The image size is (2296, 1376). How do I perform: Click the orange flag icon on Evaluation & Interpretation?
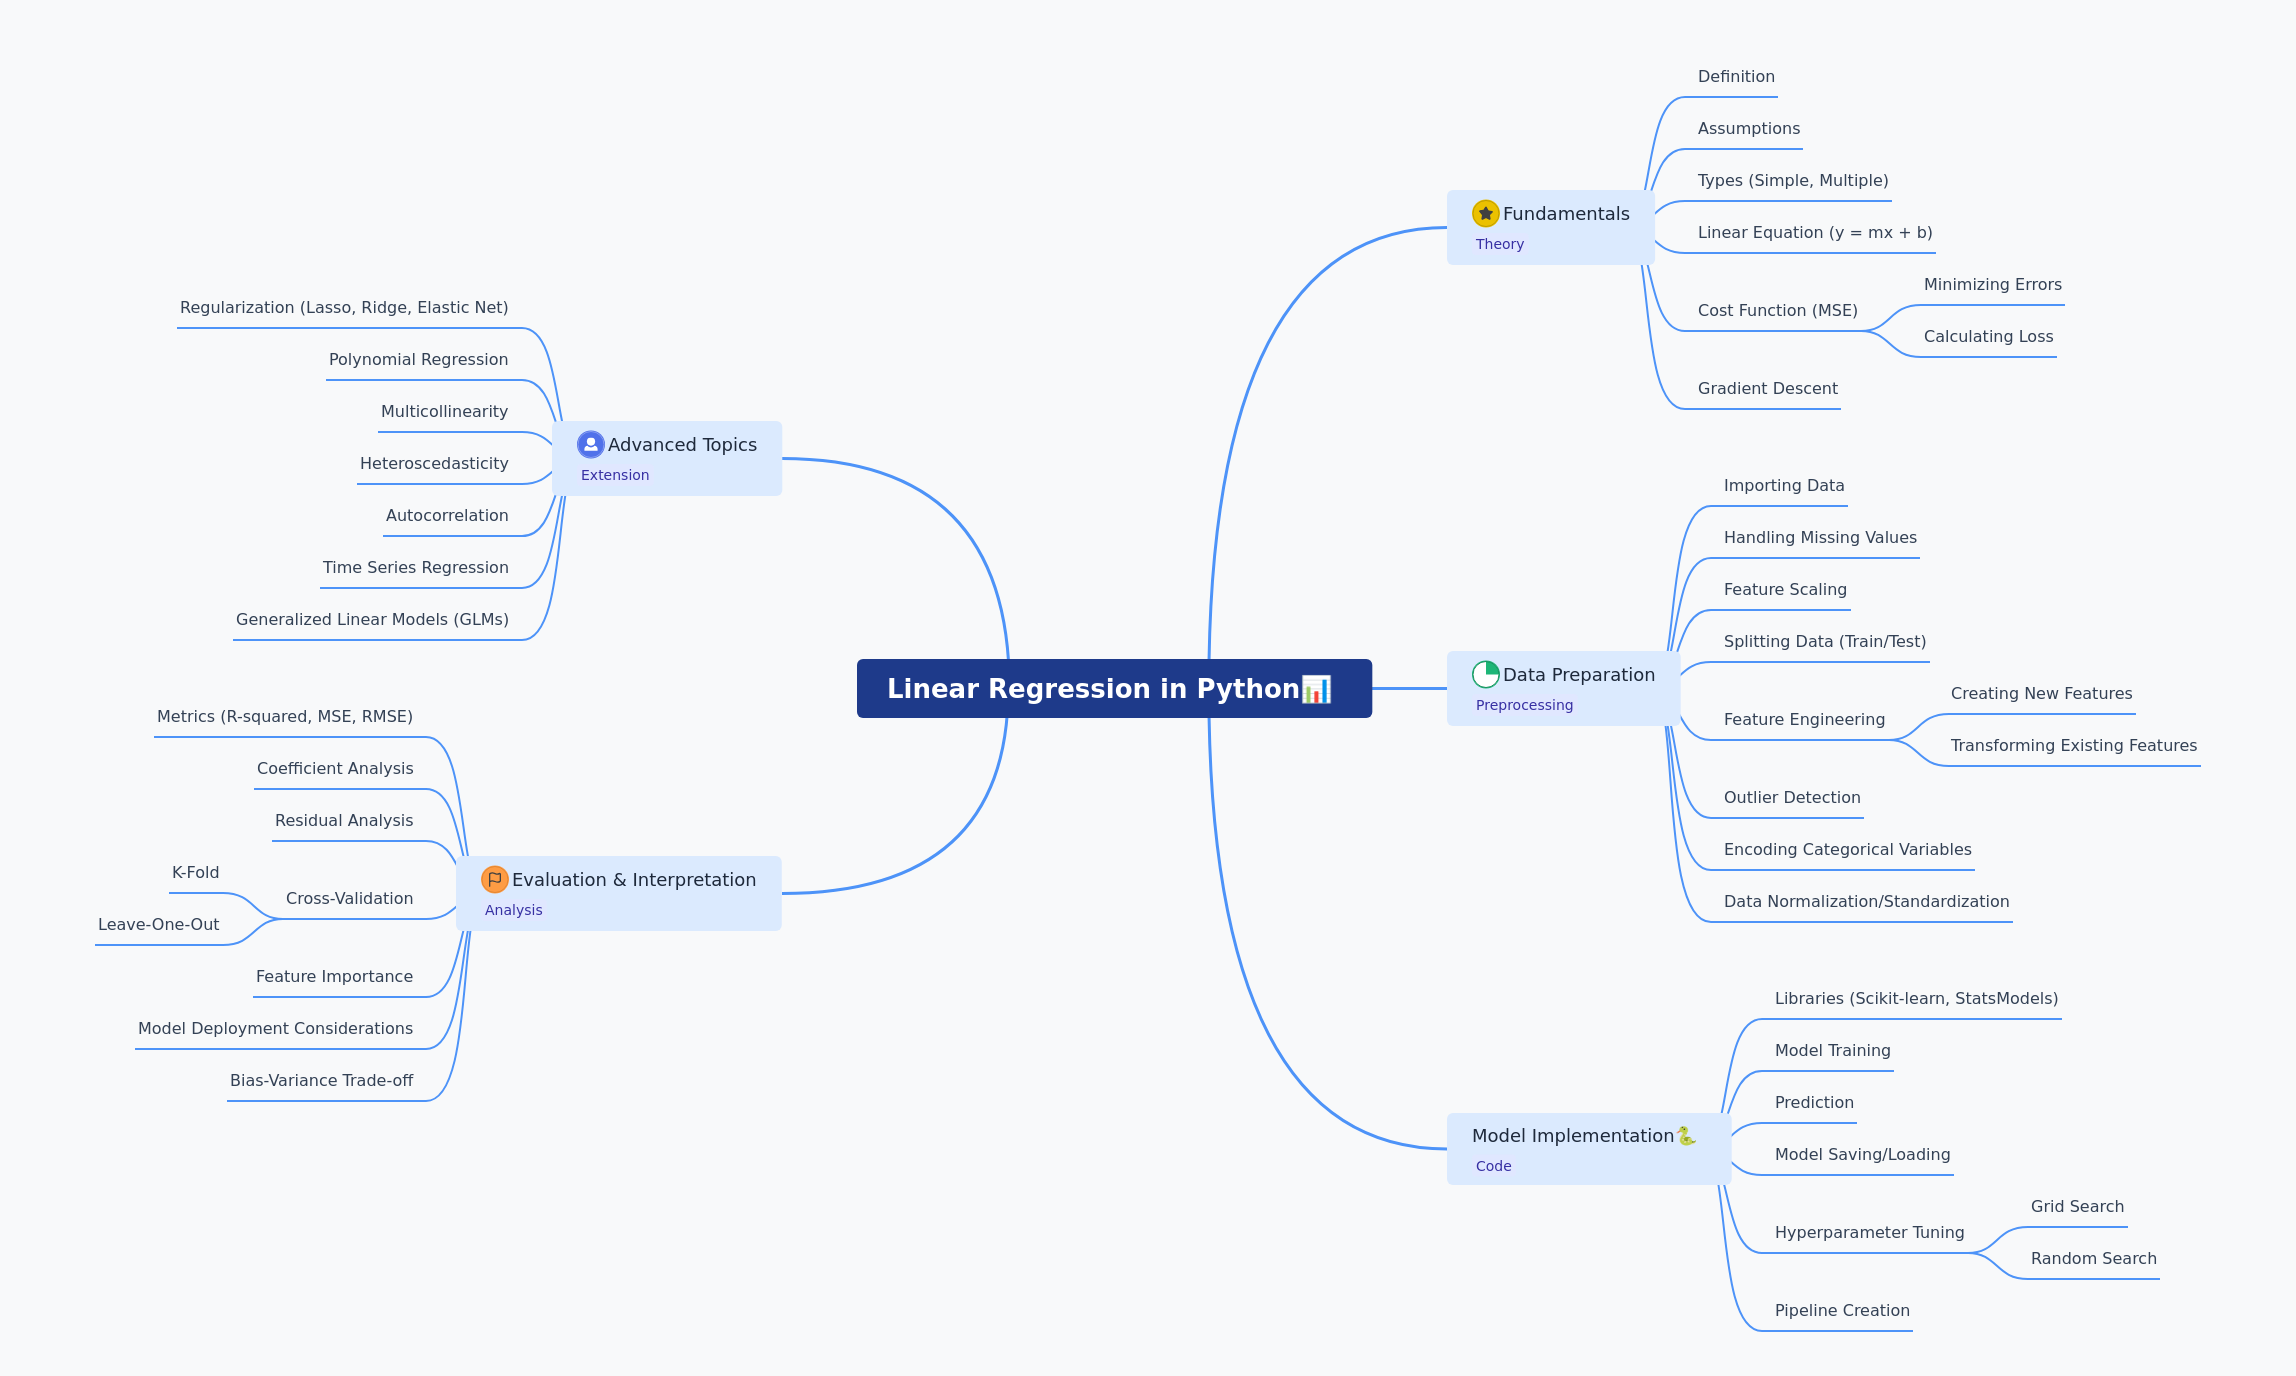[x=494, y=880]
